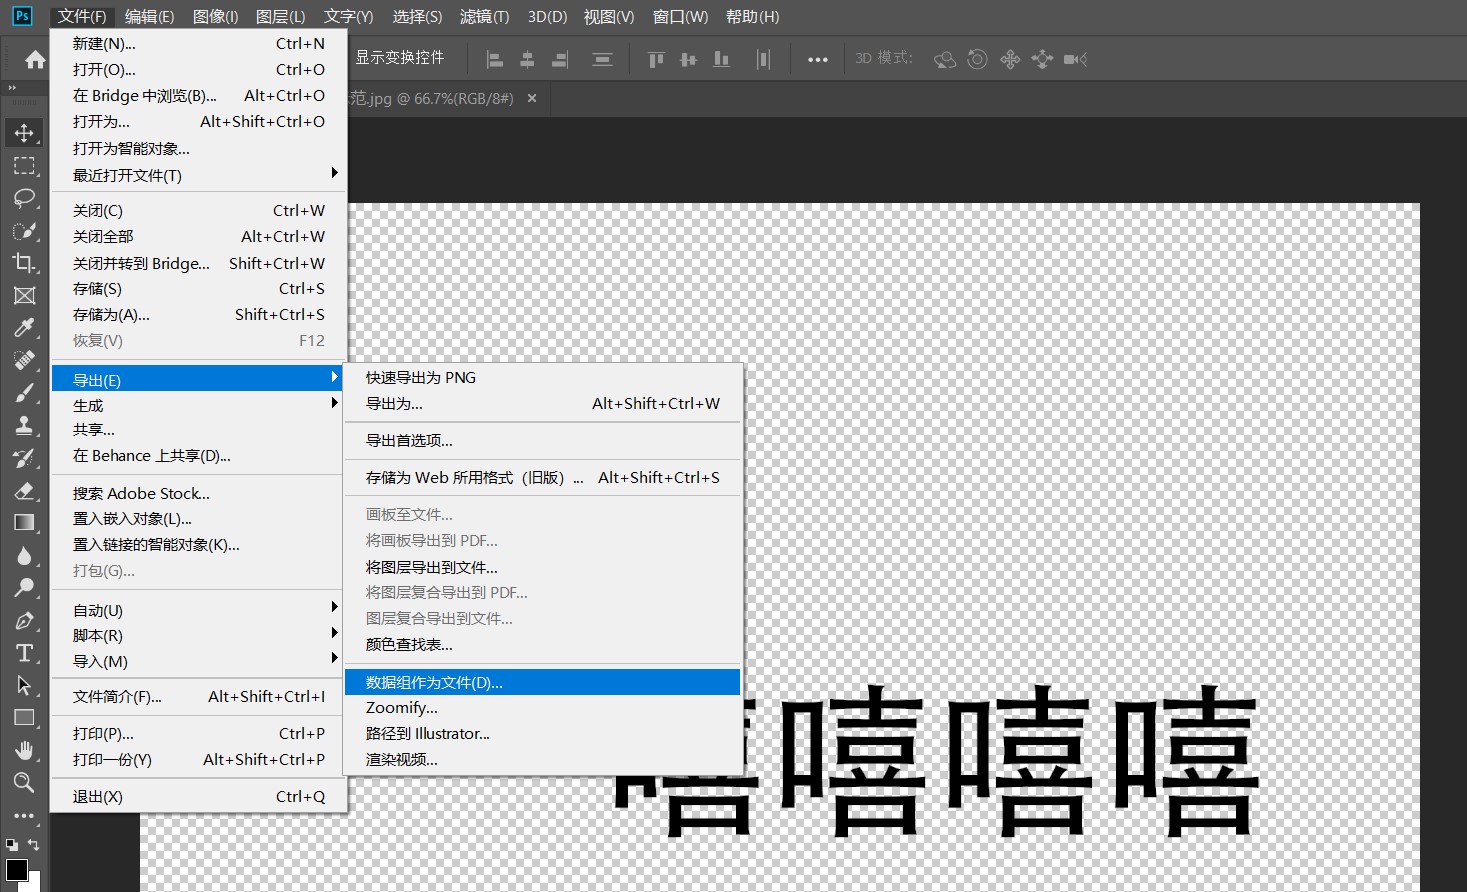Expand 生成 submenu

coord(199,405)
